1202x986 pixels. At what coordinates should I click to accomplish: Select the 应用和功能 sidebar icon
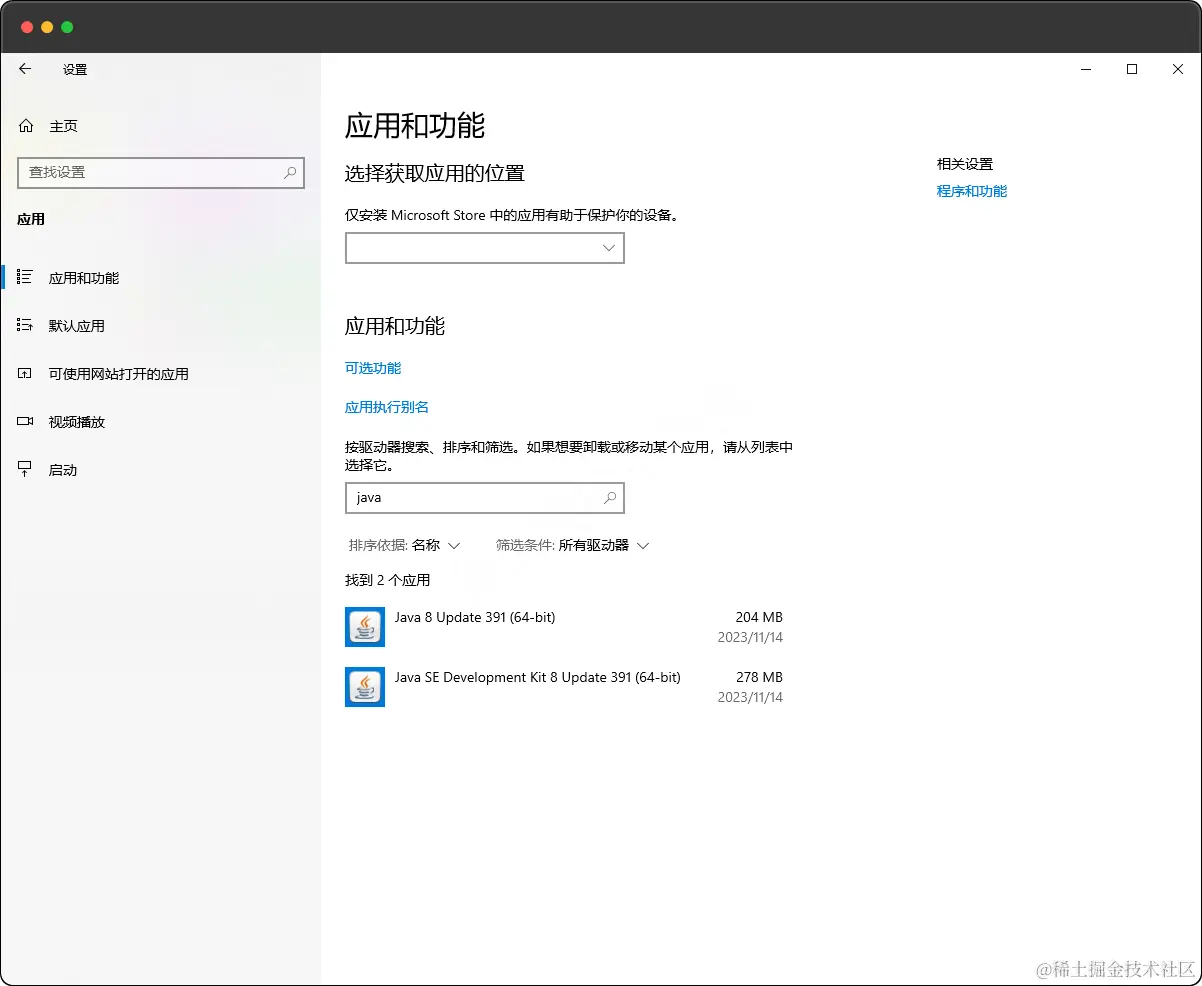click(x=25, y=278)
